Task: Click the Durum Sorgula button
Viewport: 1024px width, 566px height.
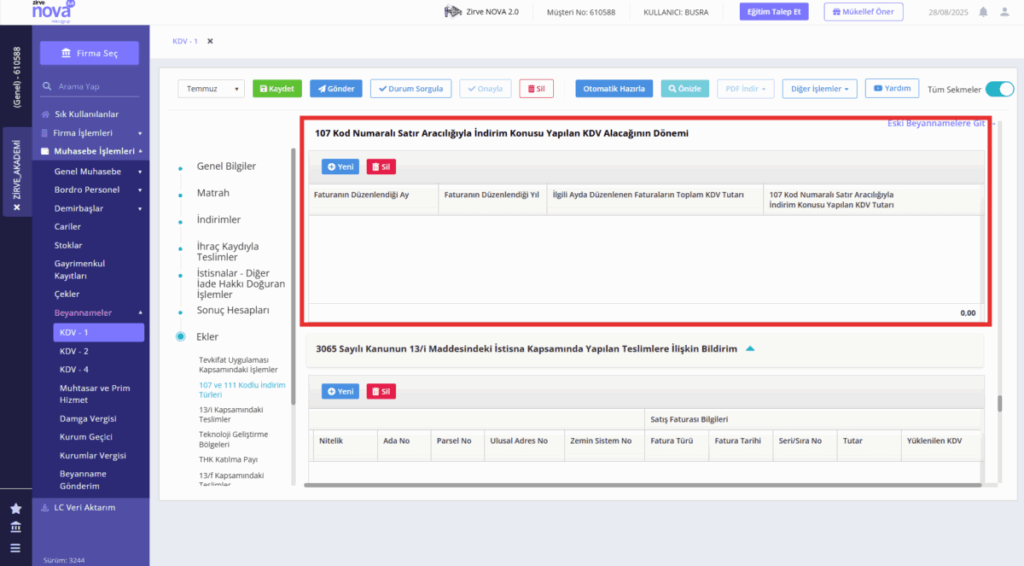Action: 411,89
